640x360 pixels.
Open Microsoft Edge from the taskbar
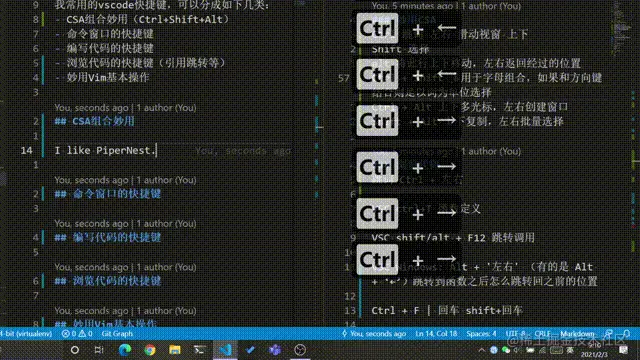tap(125, 350)
